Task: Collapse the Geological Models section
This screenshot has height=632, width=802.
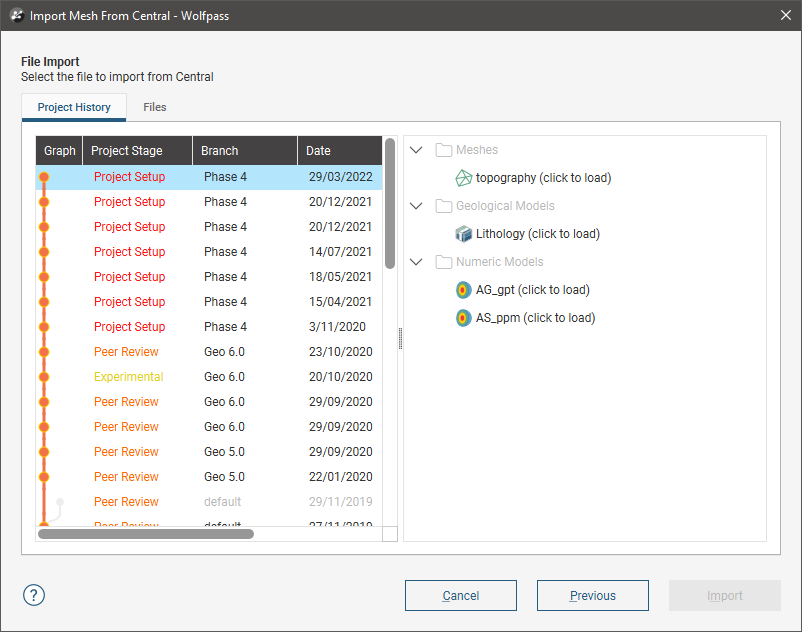Action: coord(417,206)
